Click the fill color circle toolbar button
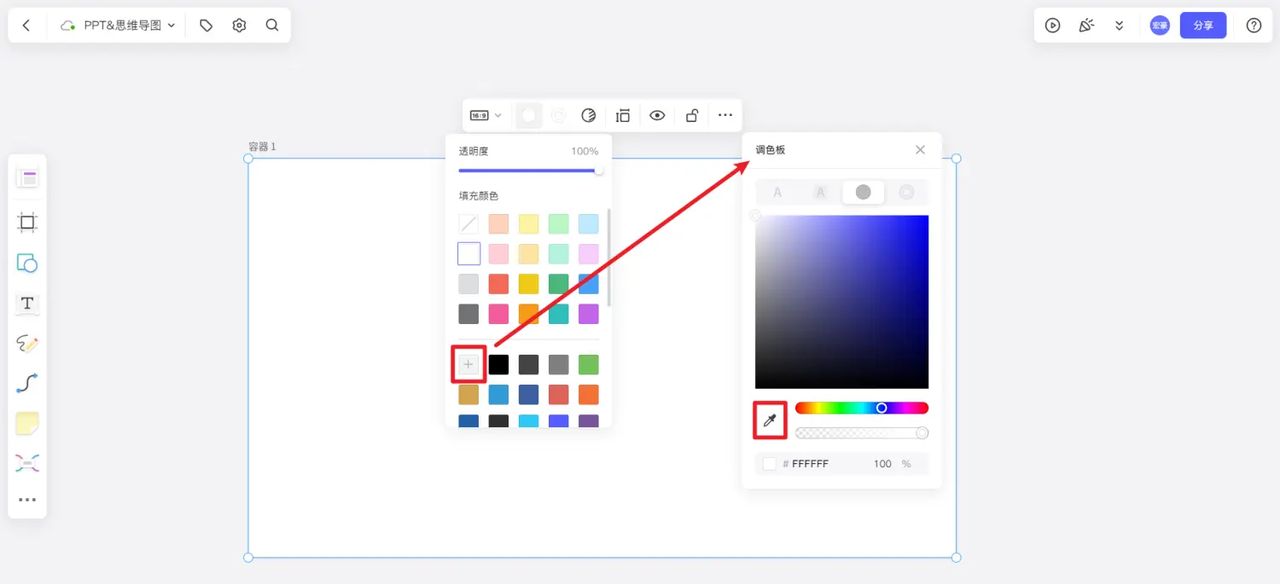Screen dimensions: 1280x584 click(x=529, y=115)
